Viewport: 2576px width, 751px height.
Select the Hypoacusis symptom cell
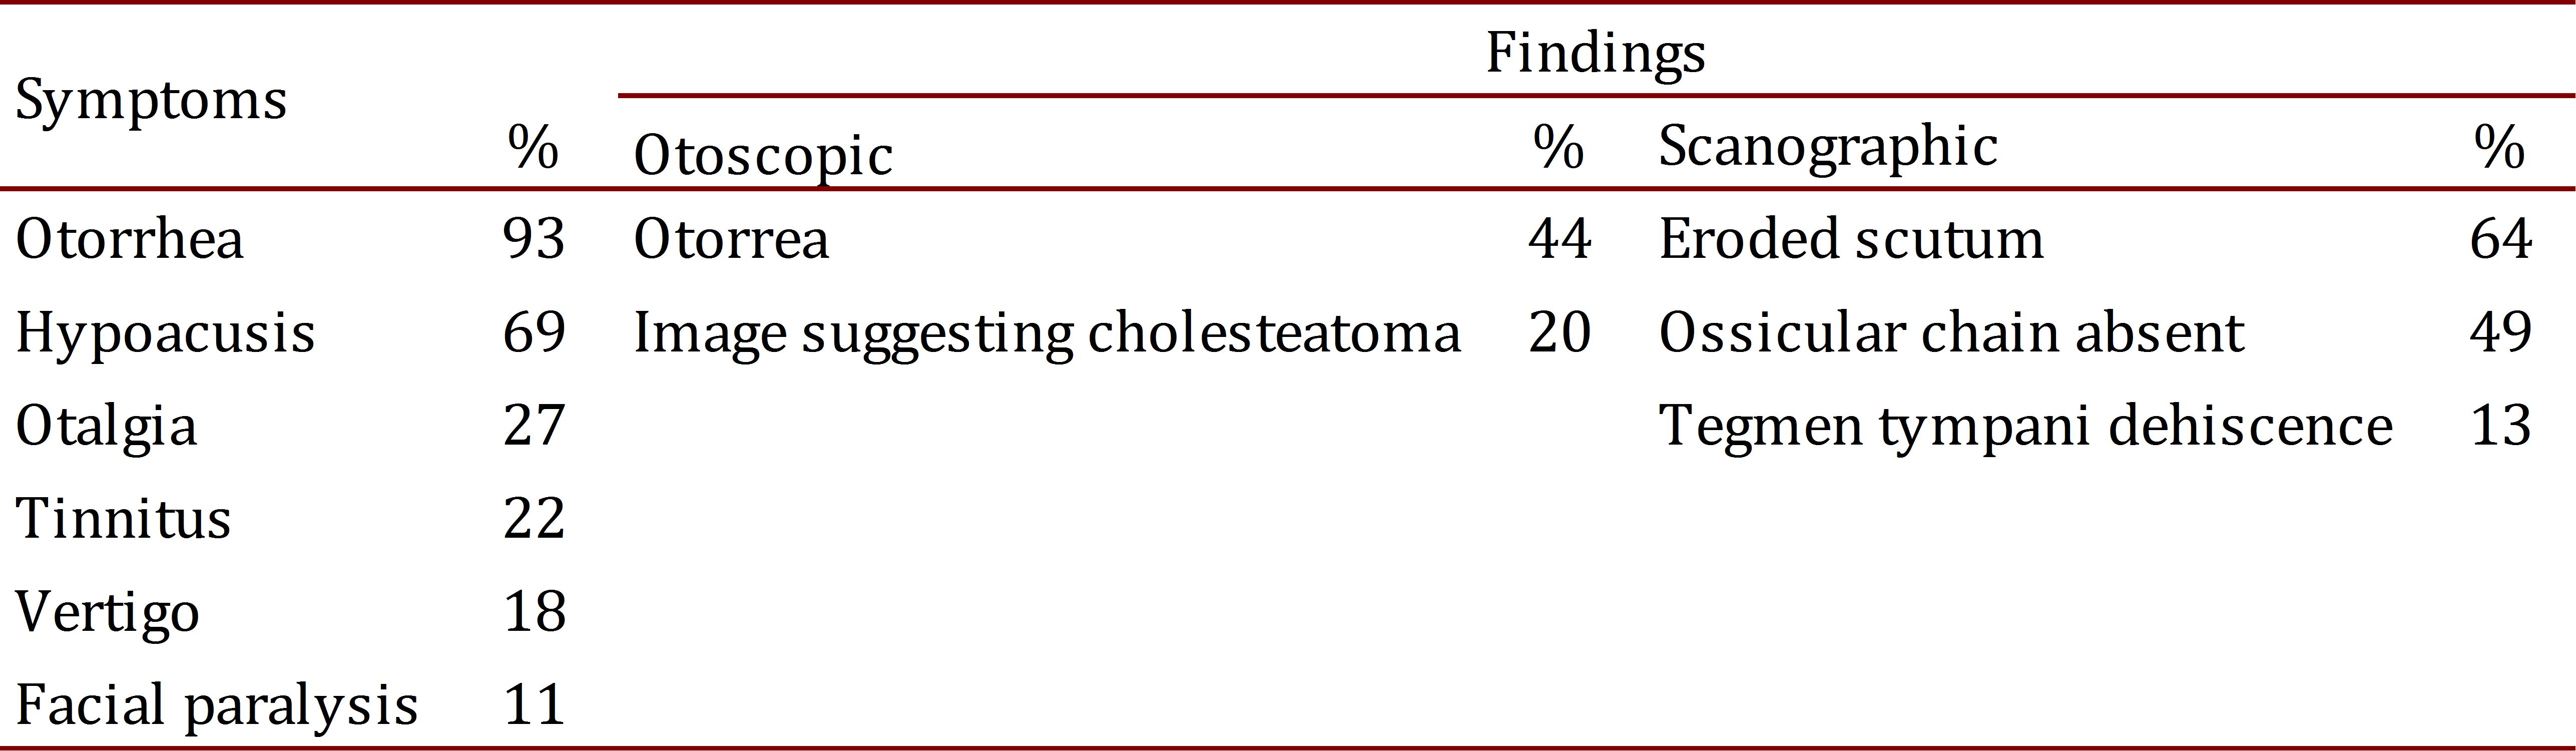pyautogui.click(x=165, y=333)
